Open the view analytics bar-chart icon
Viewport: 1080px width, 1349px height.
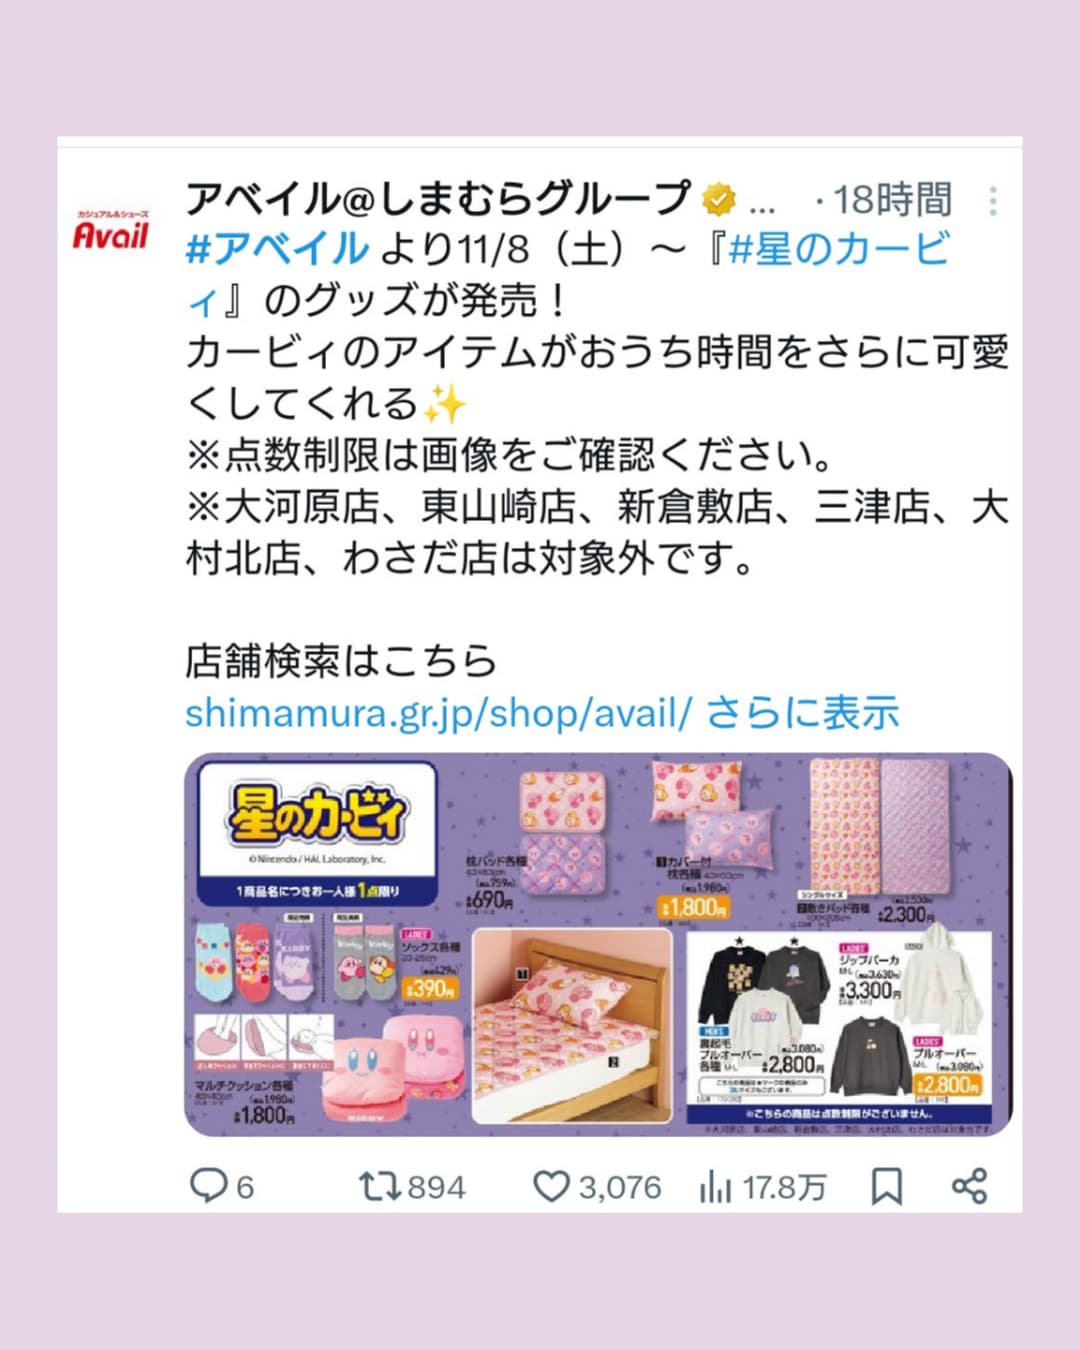point(715,1188)
